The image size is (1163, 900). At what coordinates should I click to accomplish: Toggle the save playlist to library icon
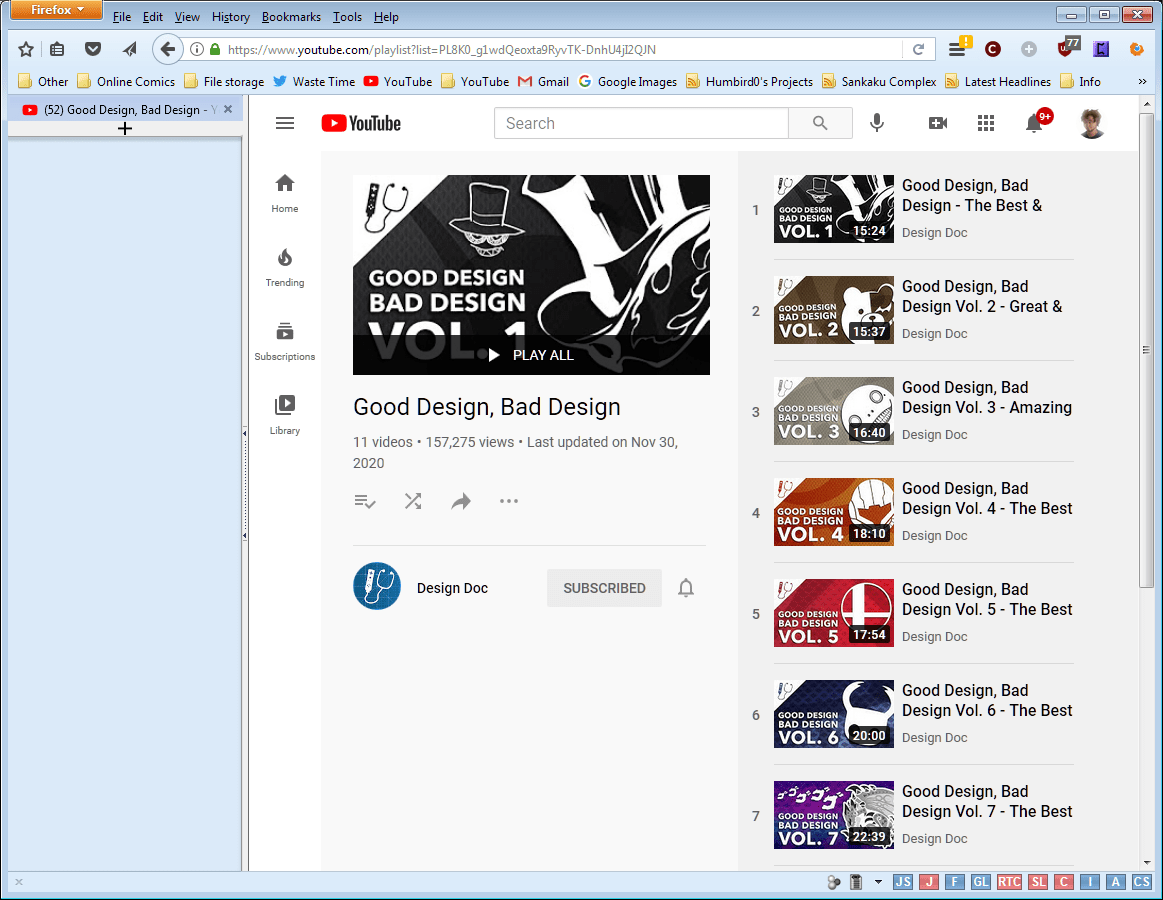tap(365, 501)
